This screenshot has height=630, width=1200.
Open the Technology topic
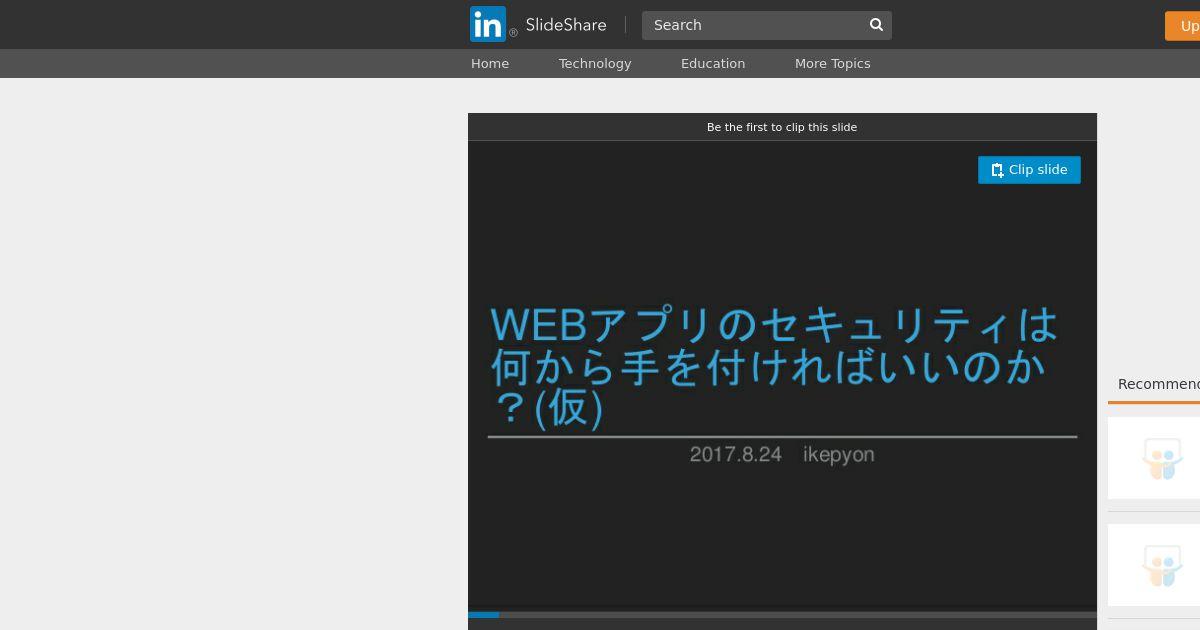coord(595,63)
